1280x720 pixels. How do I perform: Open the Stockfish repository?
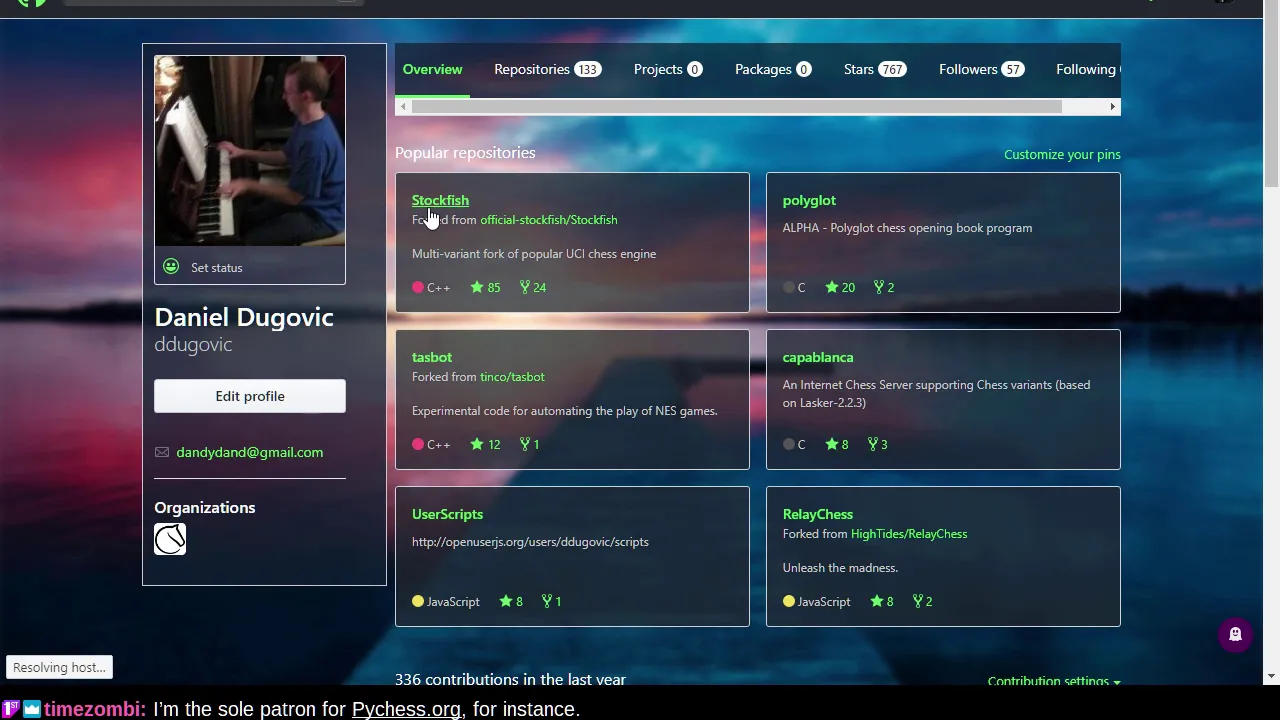(440, 200)
